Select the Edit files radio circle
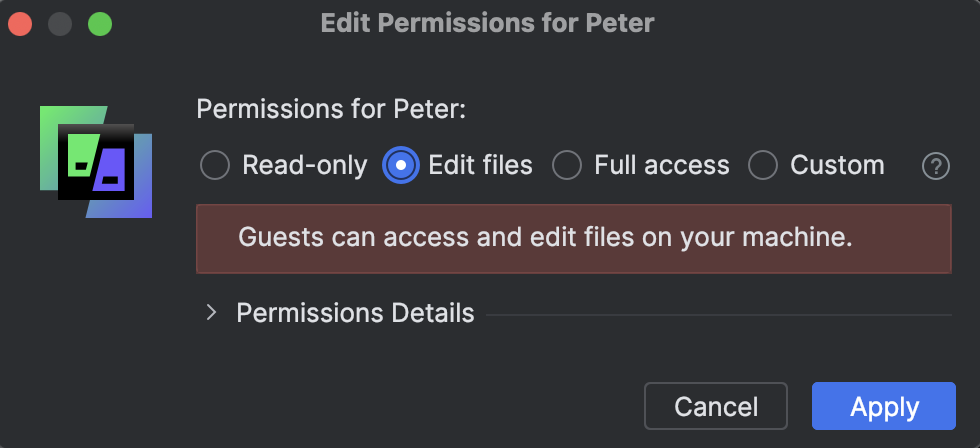This screenshot has height=448, width=980. click(x=401, y=166)
